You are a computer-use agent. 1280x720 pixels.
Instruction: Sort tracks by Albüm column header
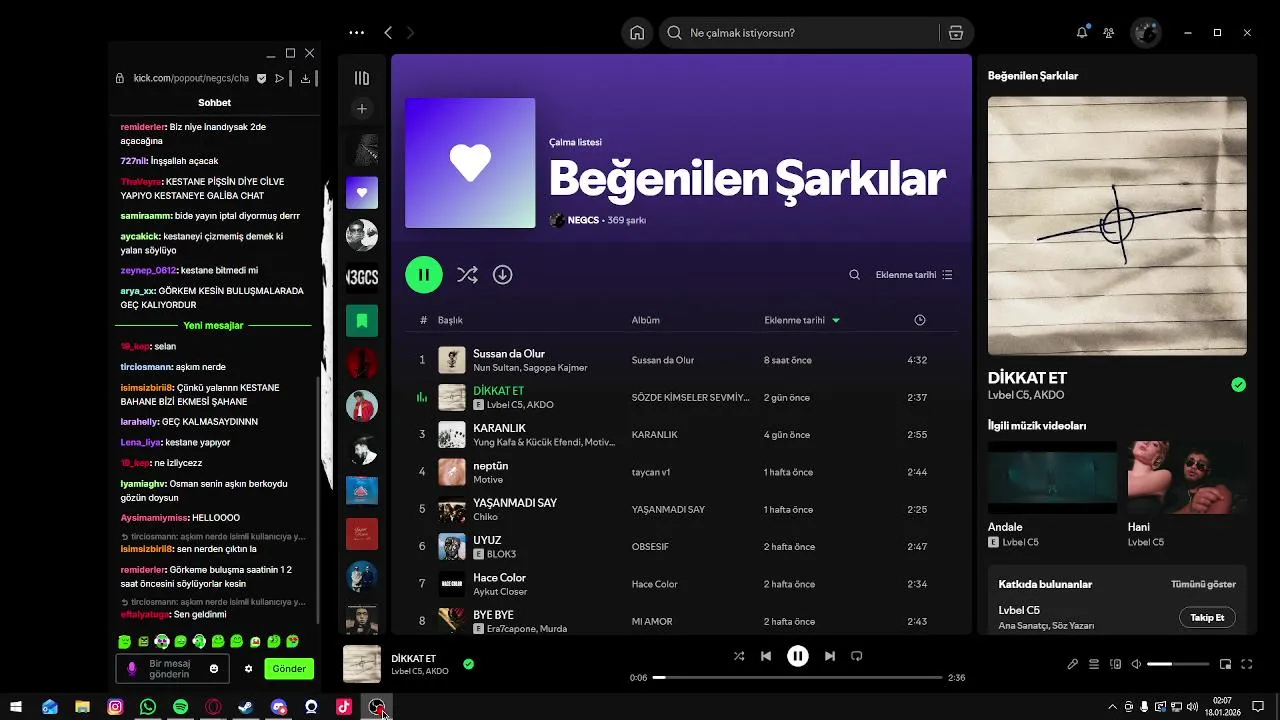645,320
